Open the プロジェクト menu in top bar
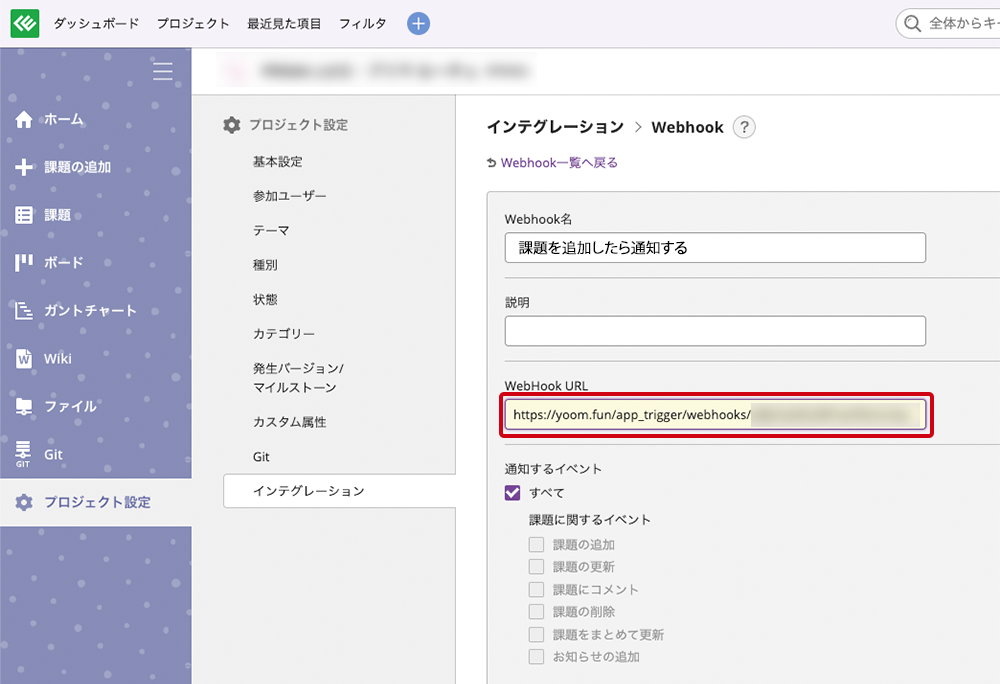 click(193, 23)
